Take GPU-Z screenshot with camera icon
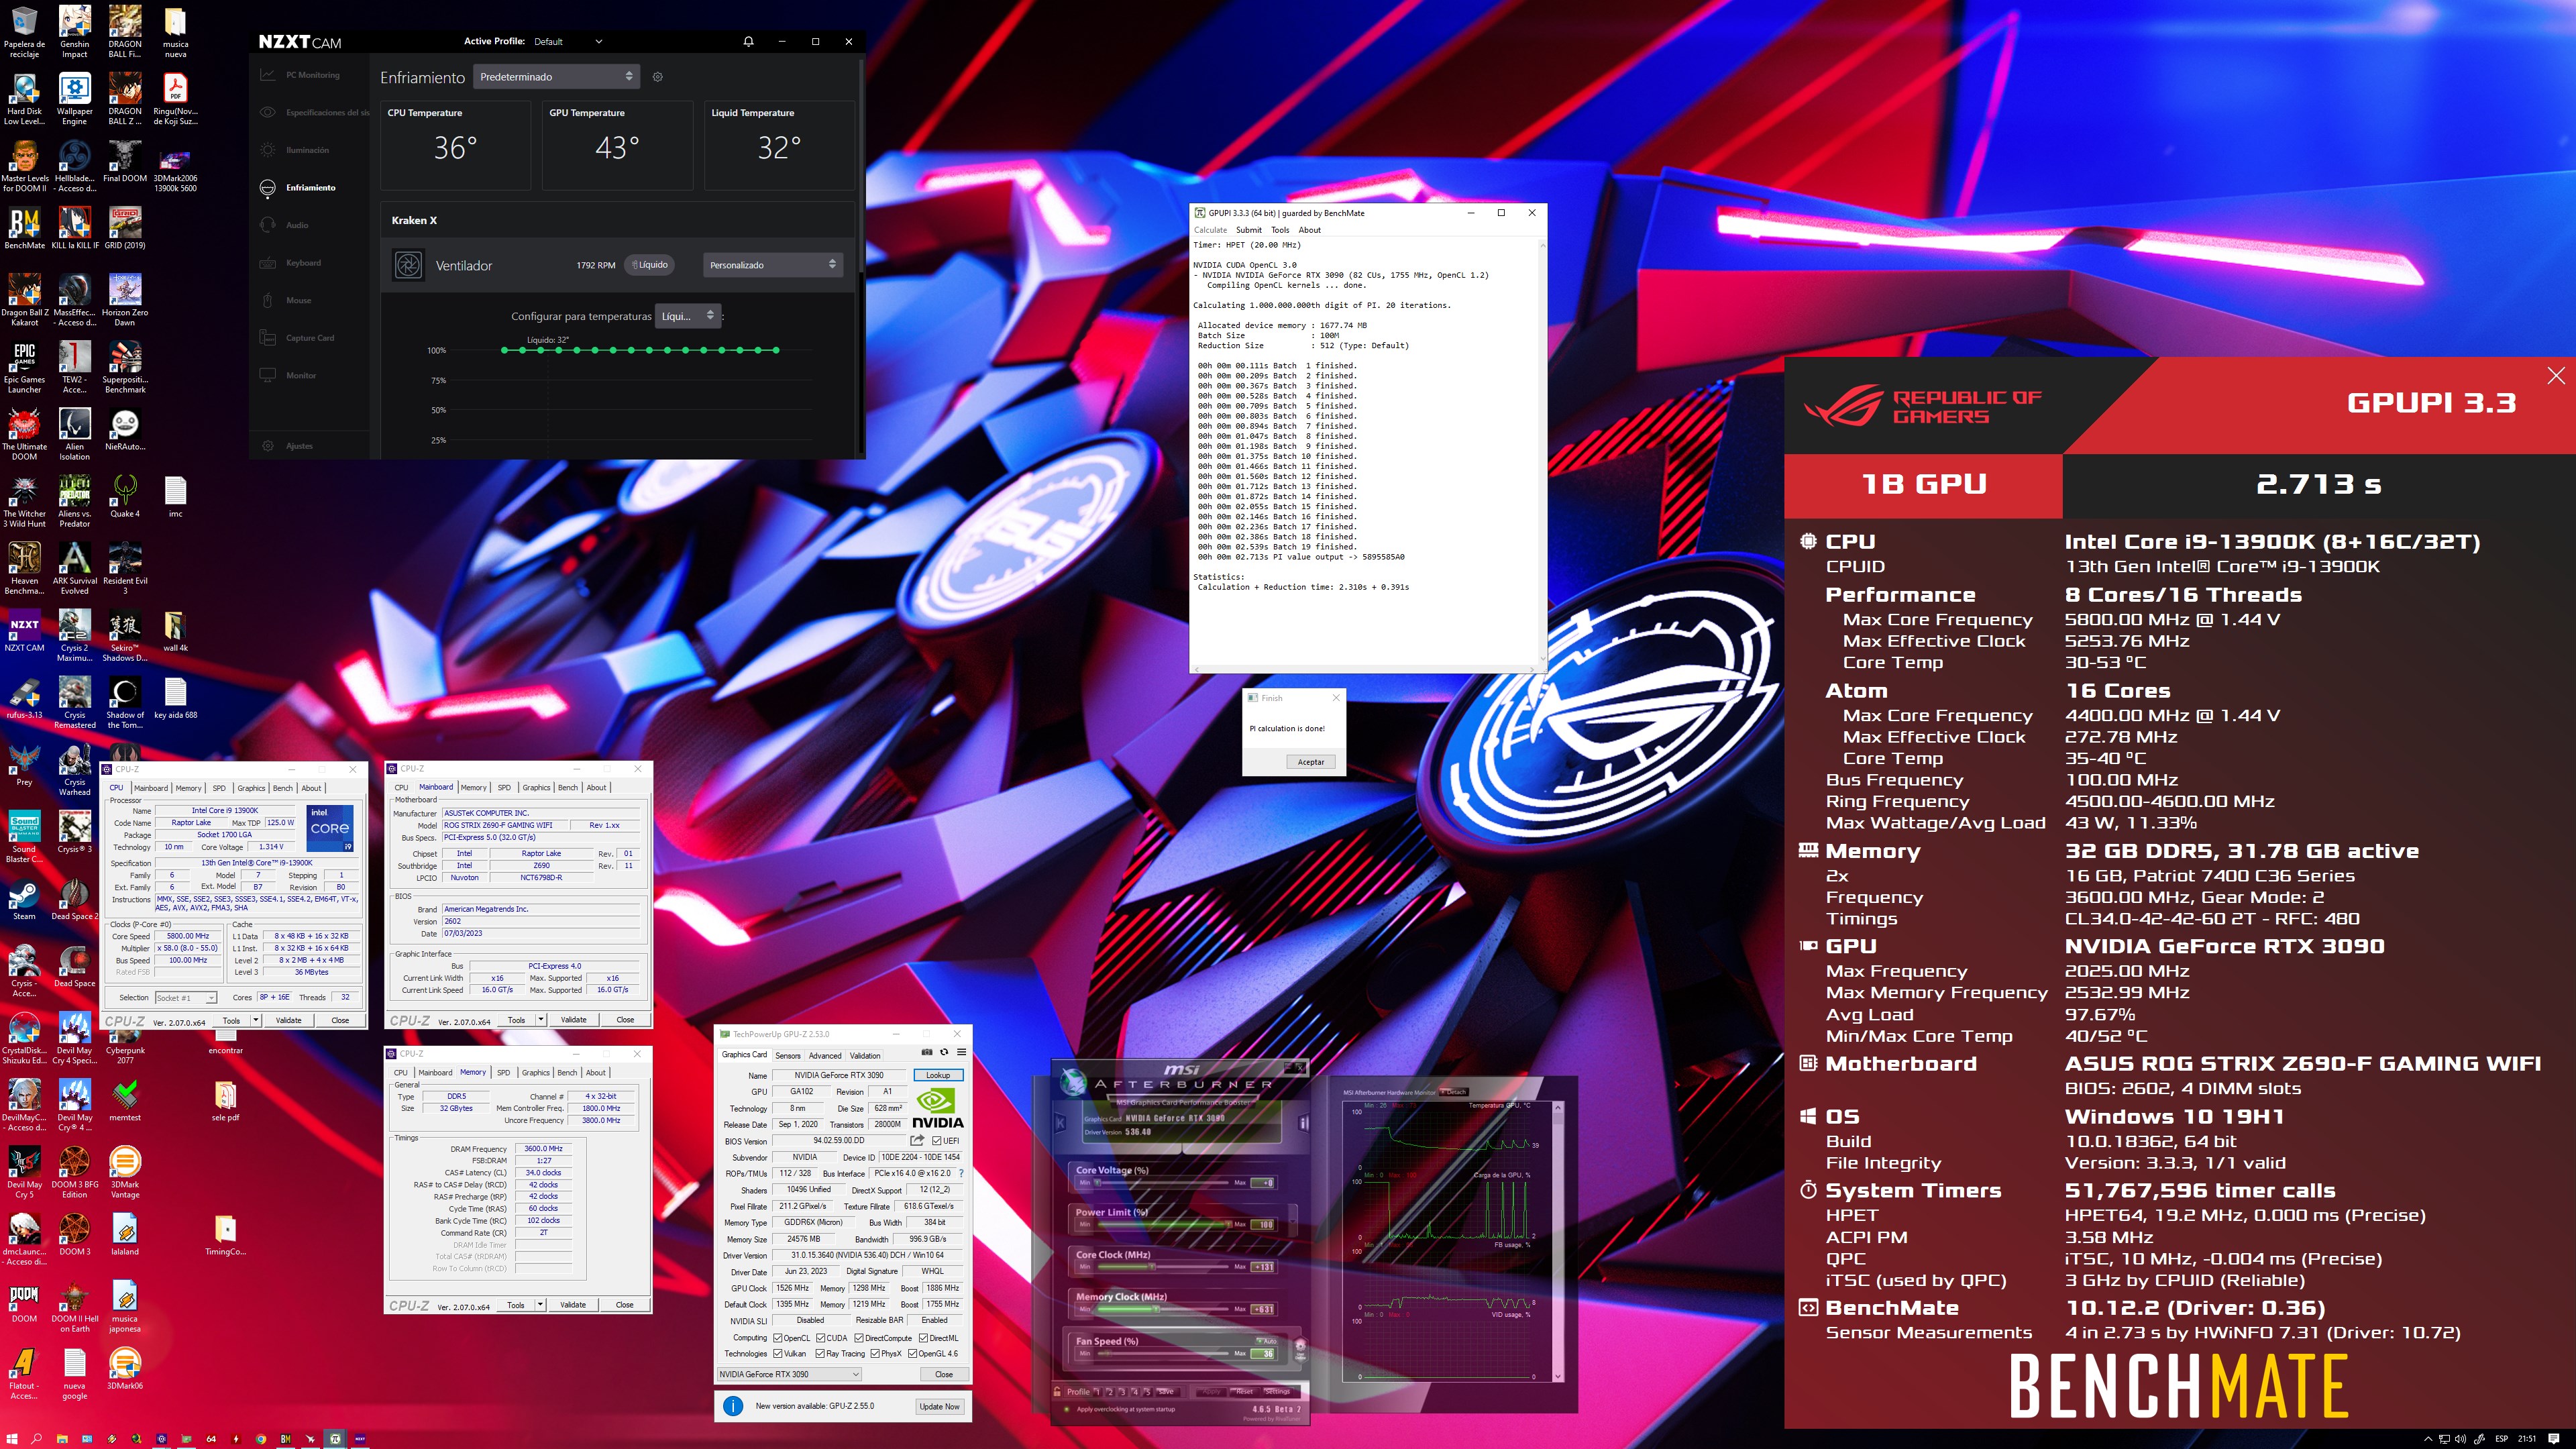 927,1052
